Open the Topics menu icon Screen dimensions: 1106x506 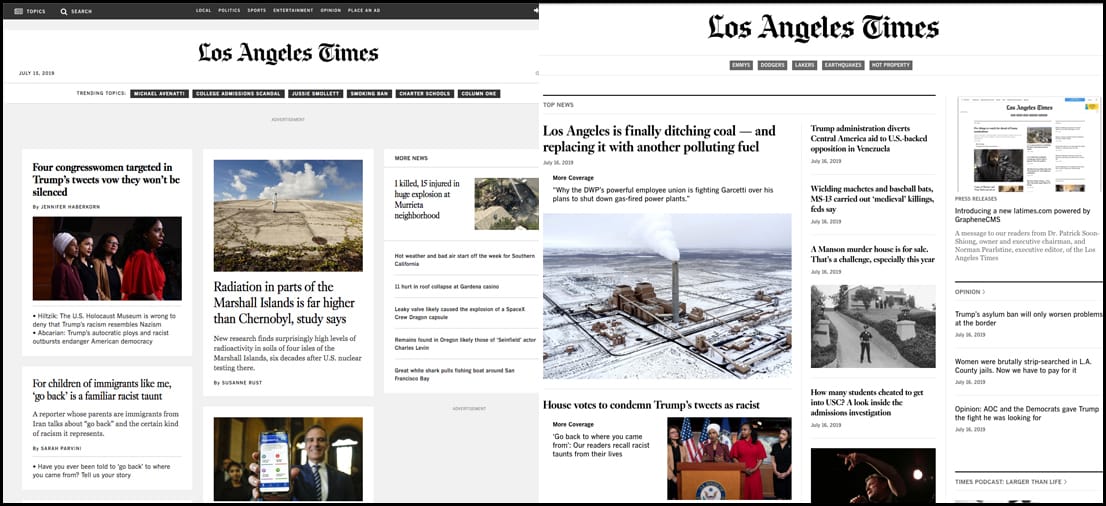pos(19,11)
